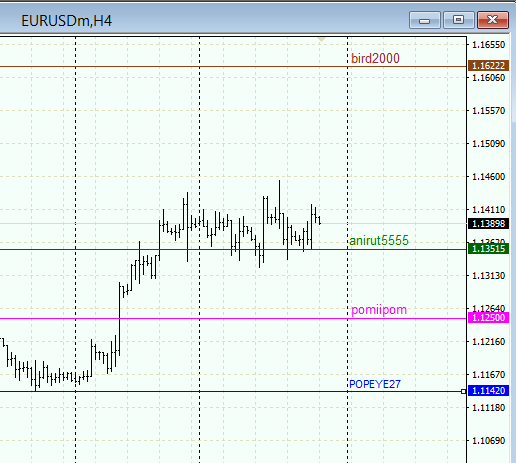Screen dimensions: 516x463
Task: Grab the blue line's square handle
Action: click(463, 391)
